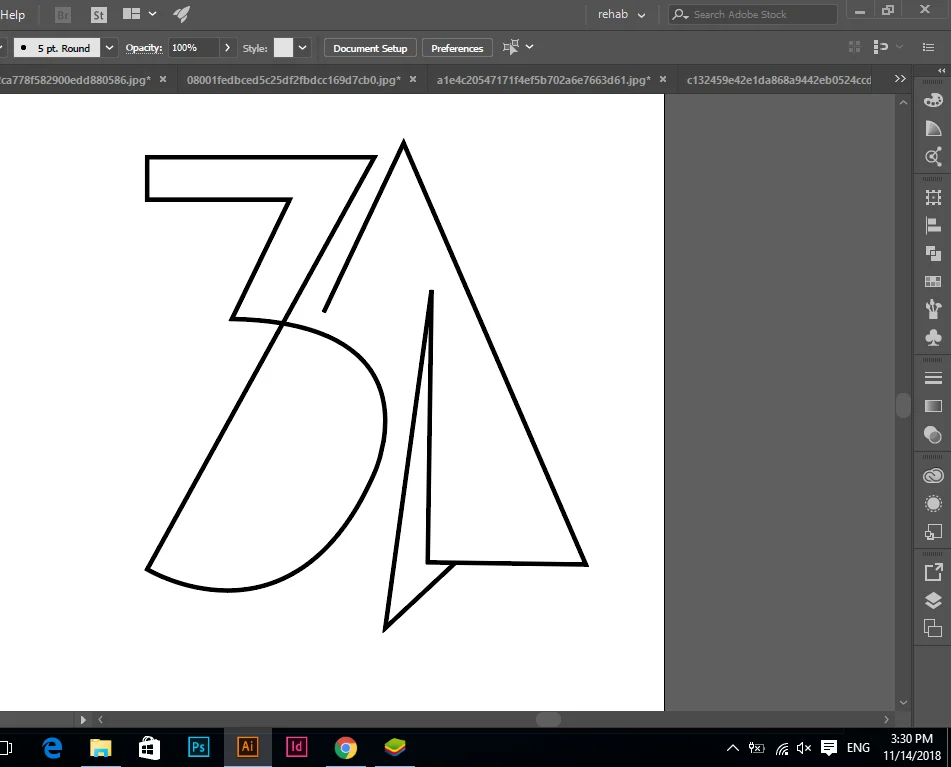The width and height of the screenshot is (951, 767).
Task: Open File Explorer from the taskbar
Action: click(x=101, y=748)
